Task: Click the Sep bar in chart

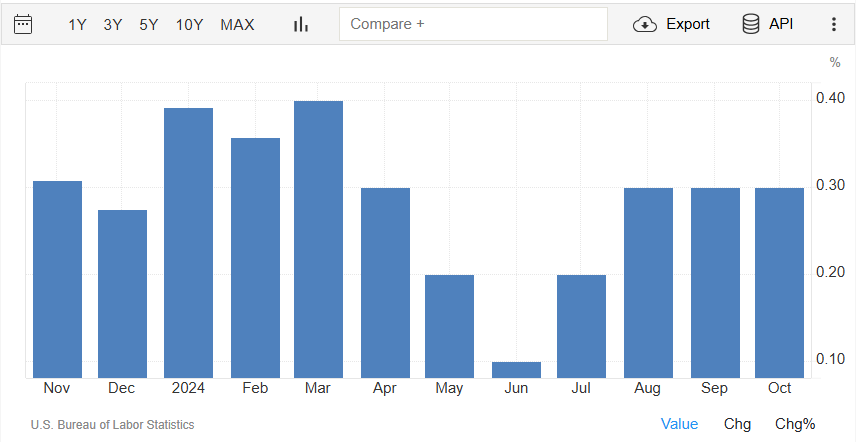Action: (x=715, y=283)
